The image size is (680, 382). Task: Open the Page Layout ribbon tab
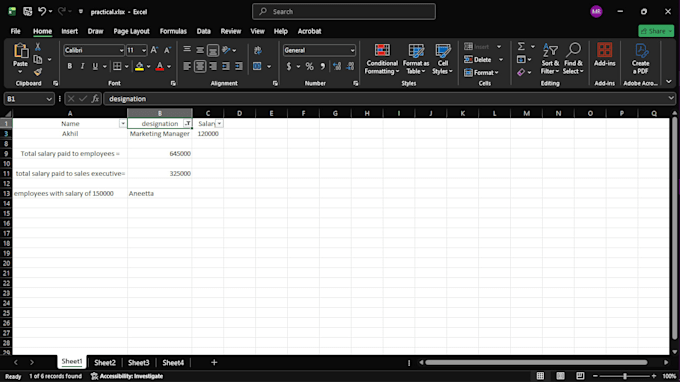coord(131,31)
